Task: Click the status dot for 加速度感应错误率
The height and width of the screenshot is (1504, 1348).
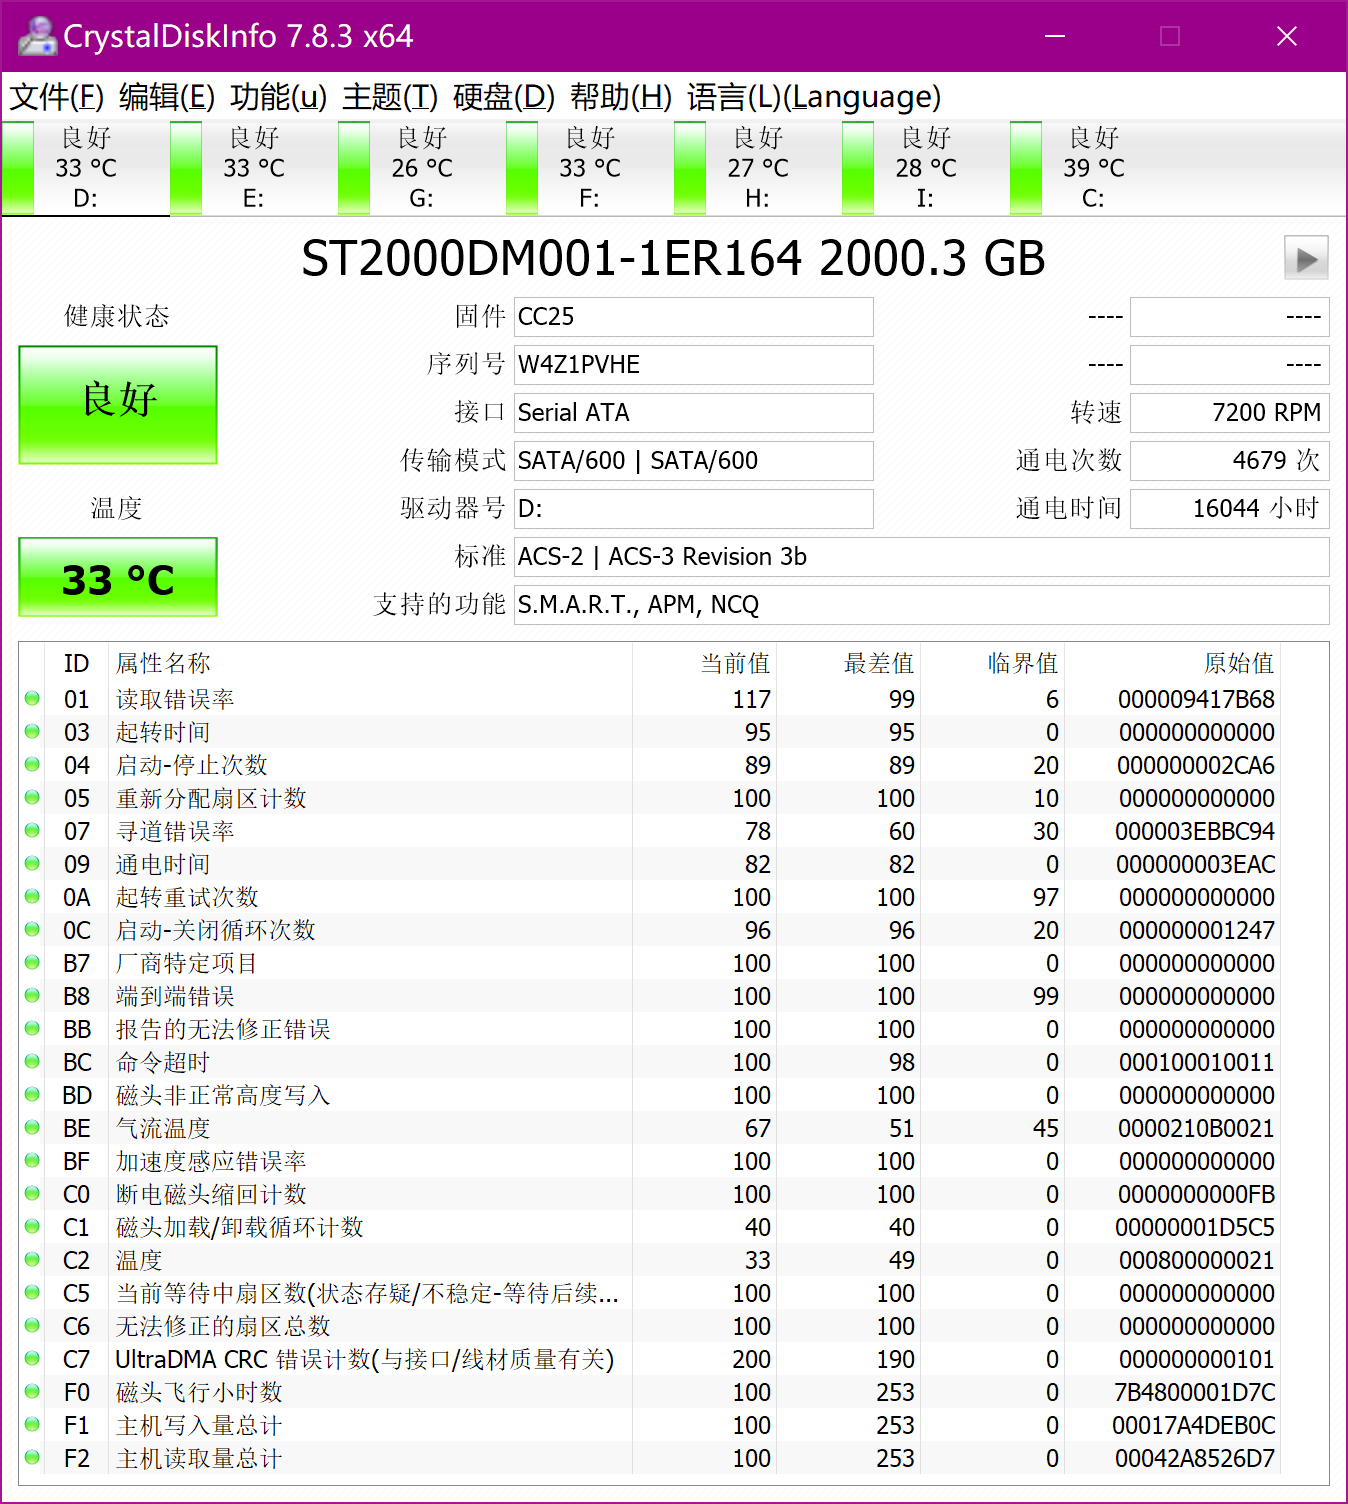Action: [32, 1160]
